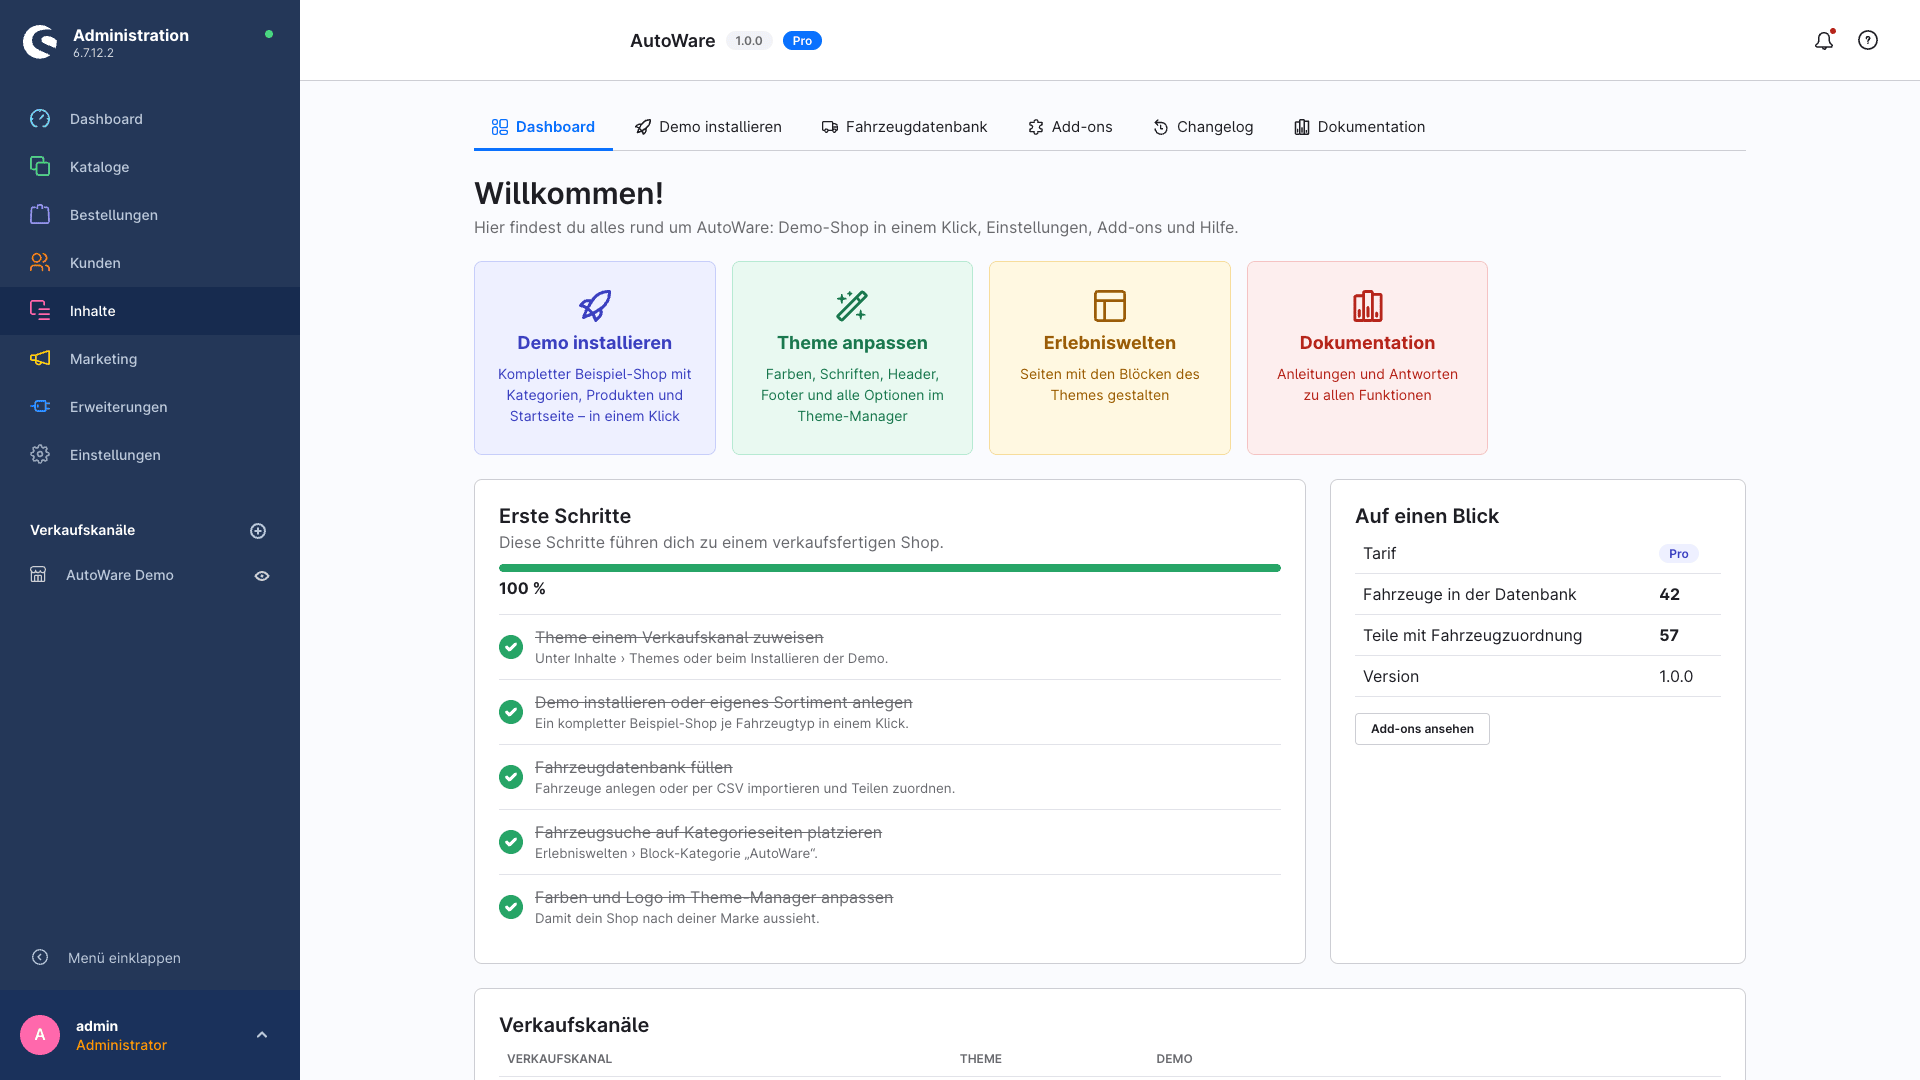The image size is (1920, 1080).
Task: Click checkmark for Demo installieren oder eigenes Sortiment
Action: (x=511, y=712)
